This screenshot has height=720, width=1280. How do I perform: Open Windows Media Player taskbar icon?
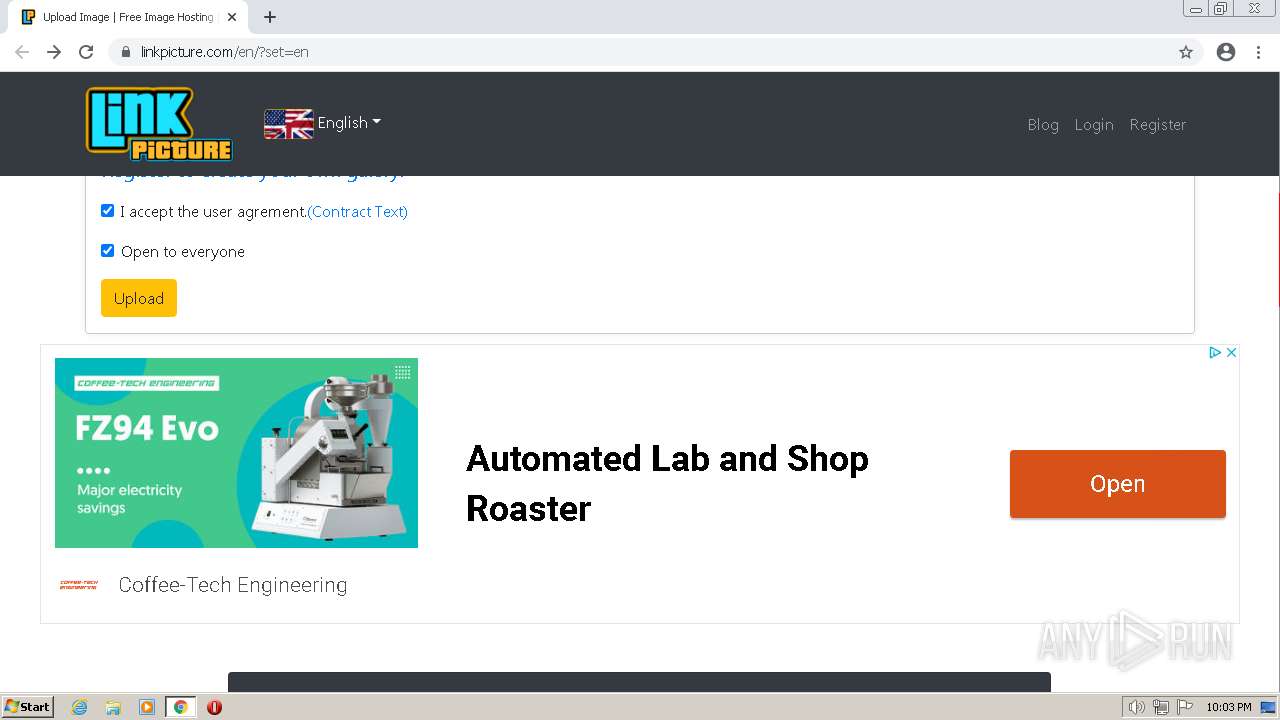point(147,707)
